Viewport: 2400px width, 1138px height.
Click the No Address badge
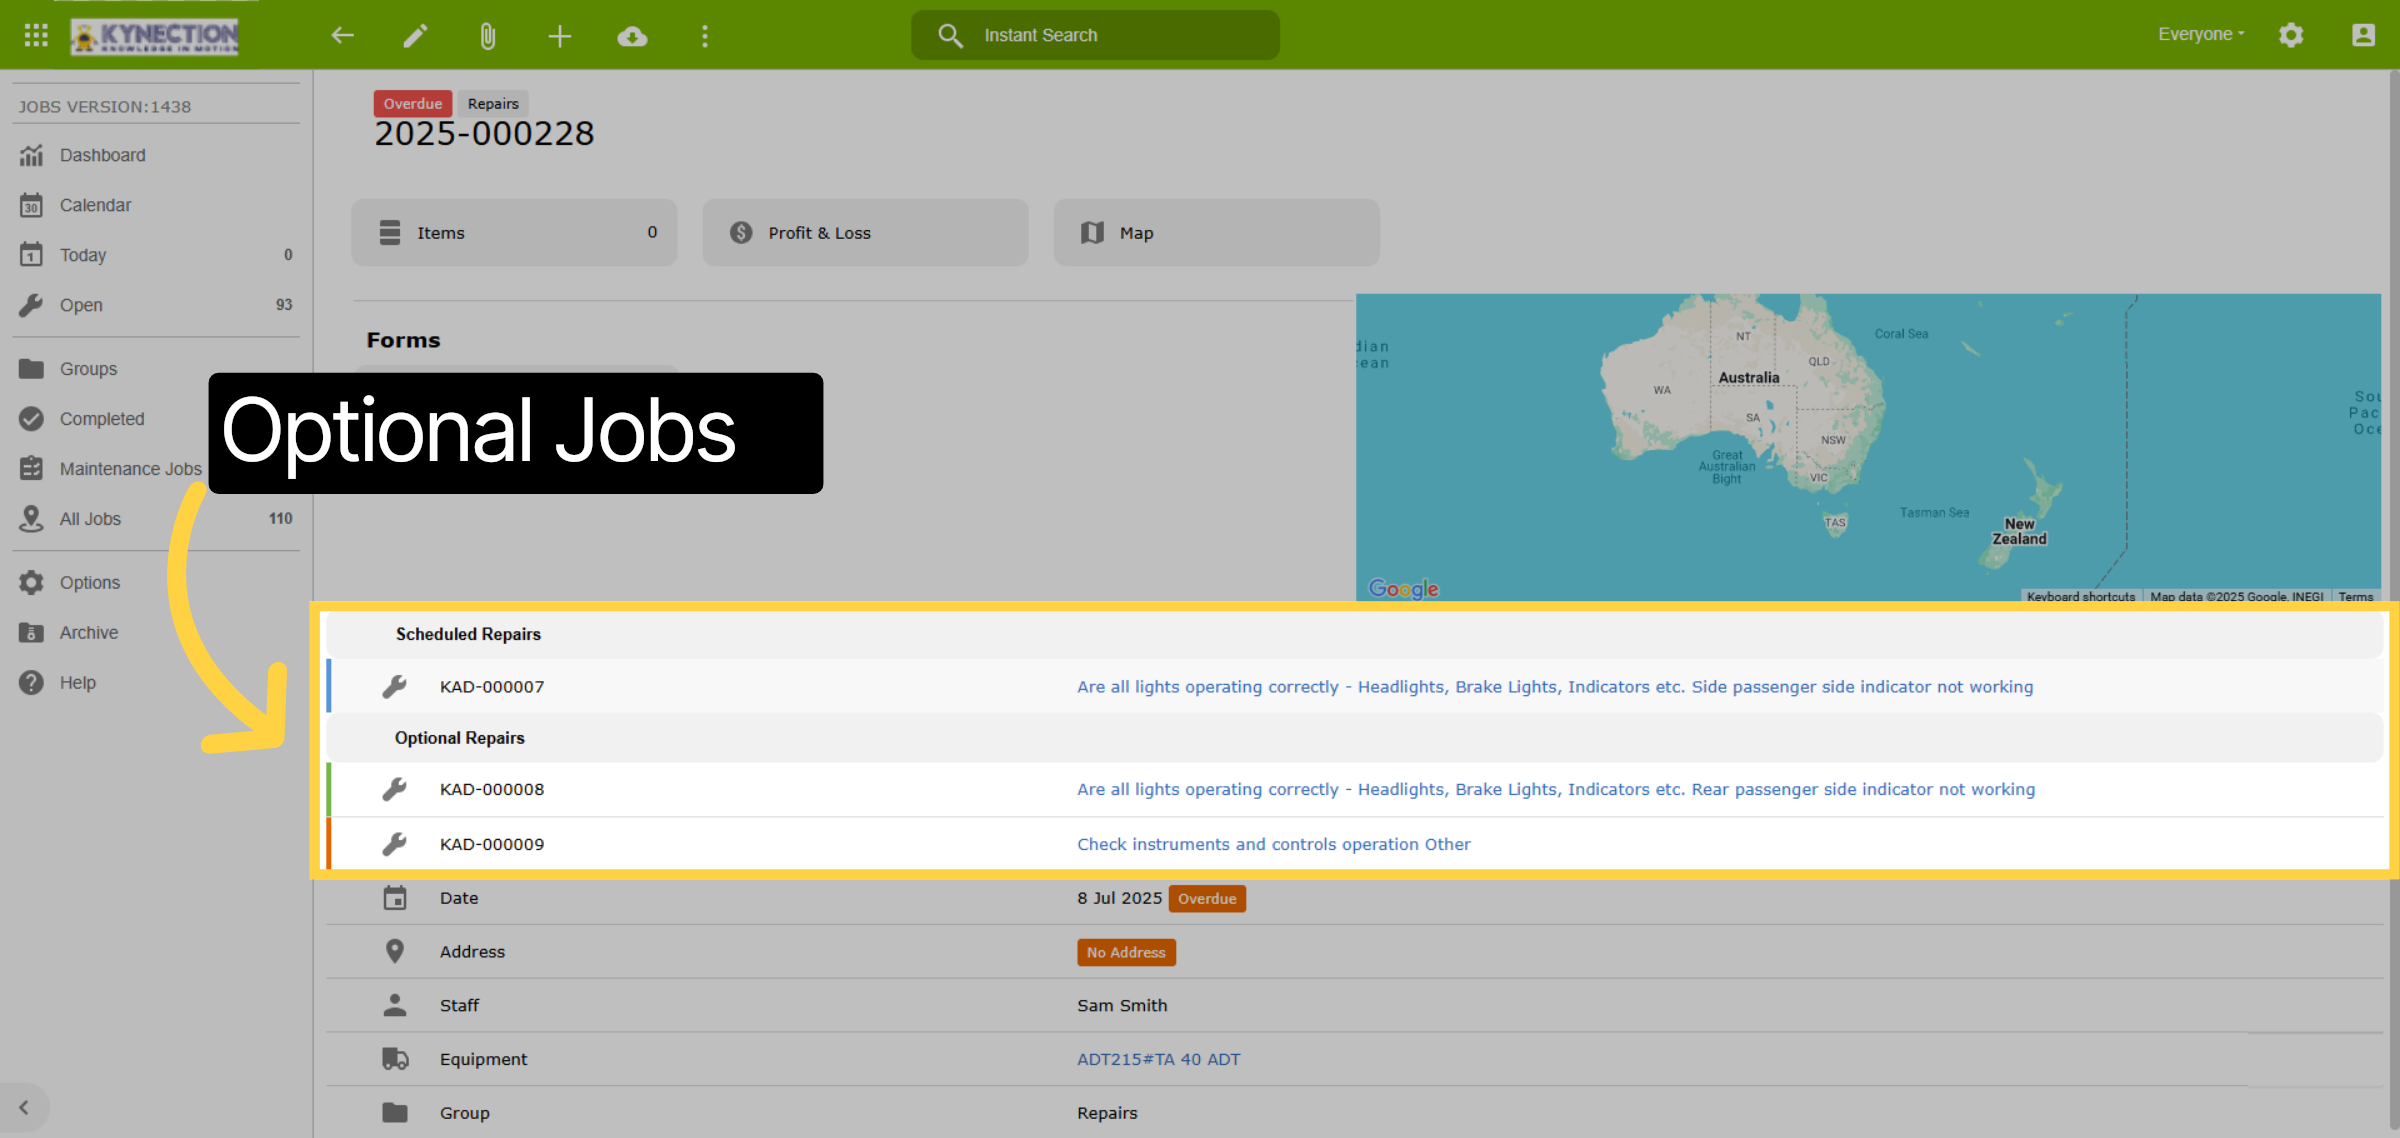point(1126,952)
